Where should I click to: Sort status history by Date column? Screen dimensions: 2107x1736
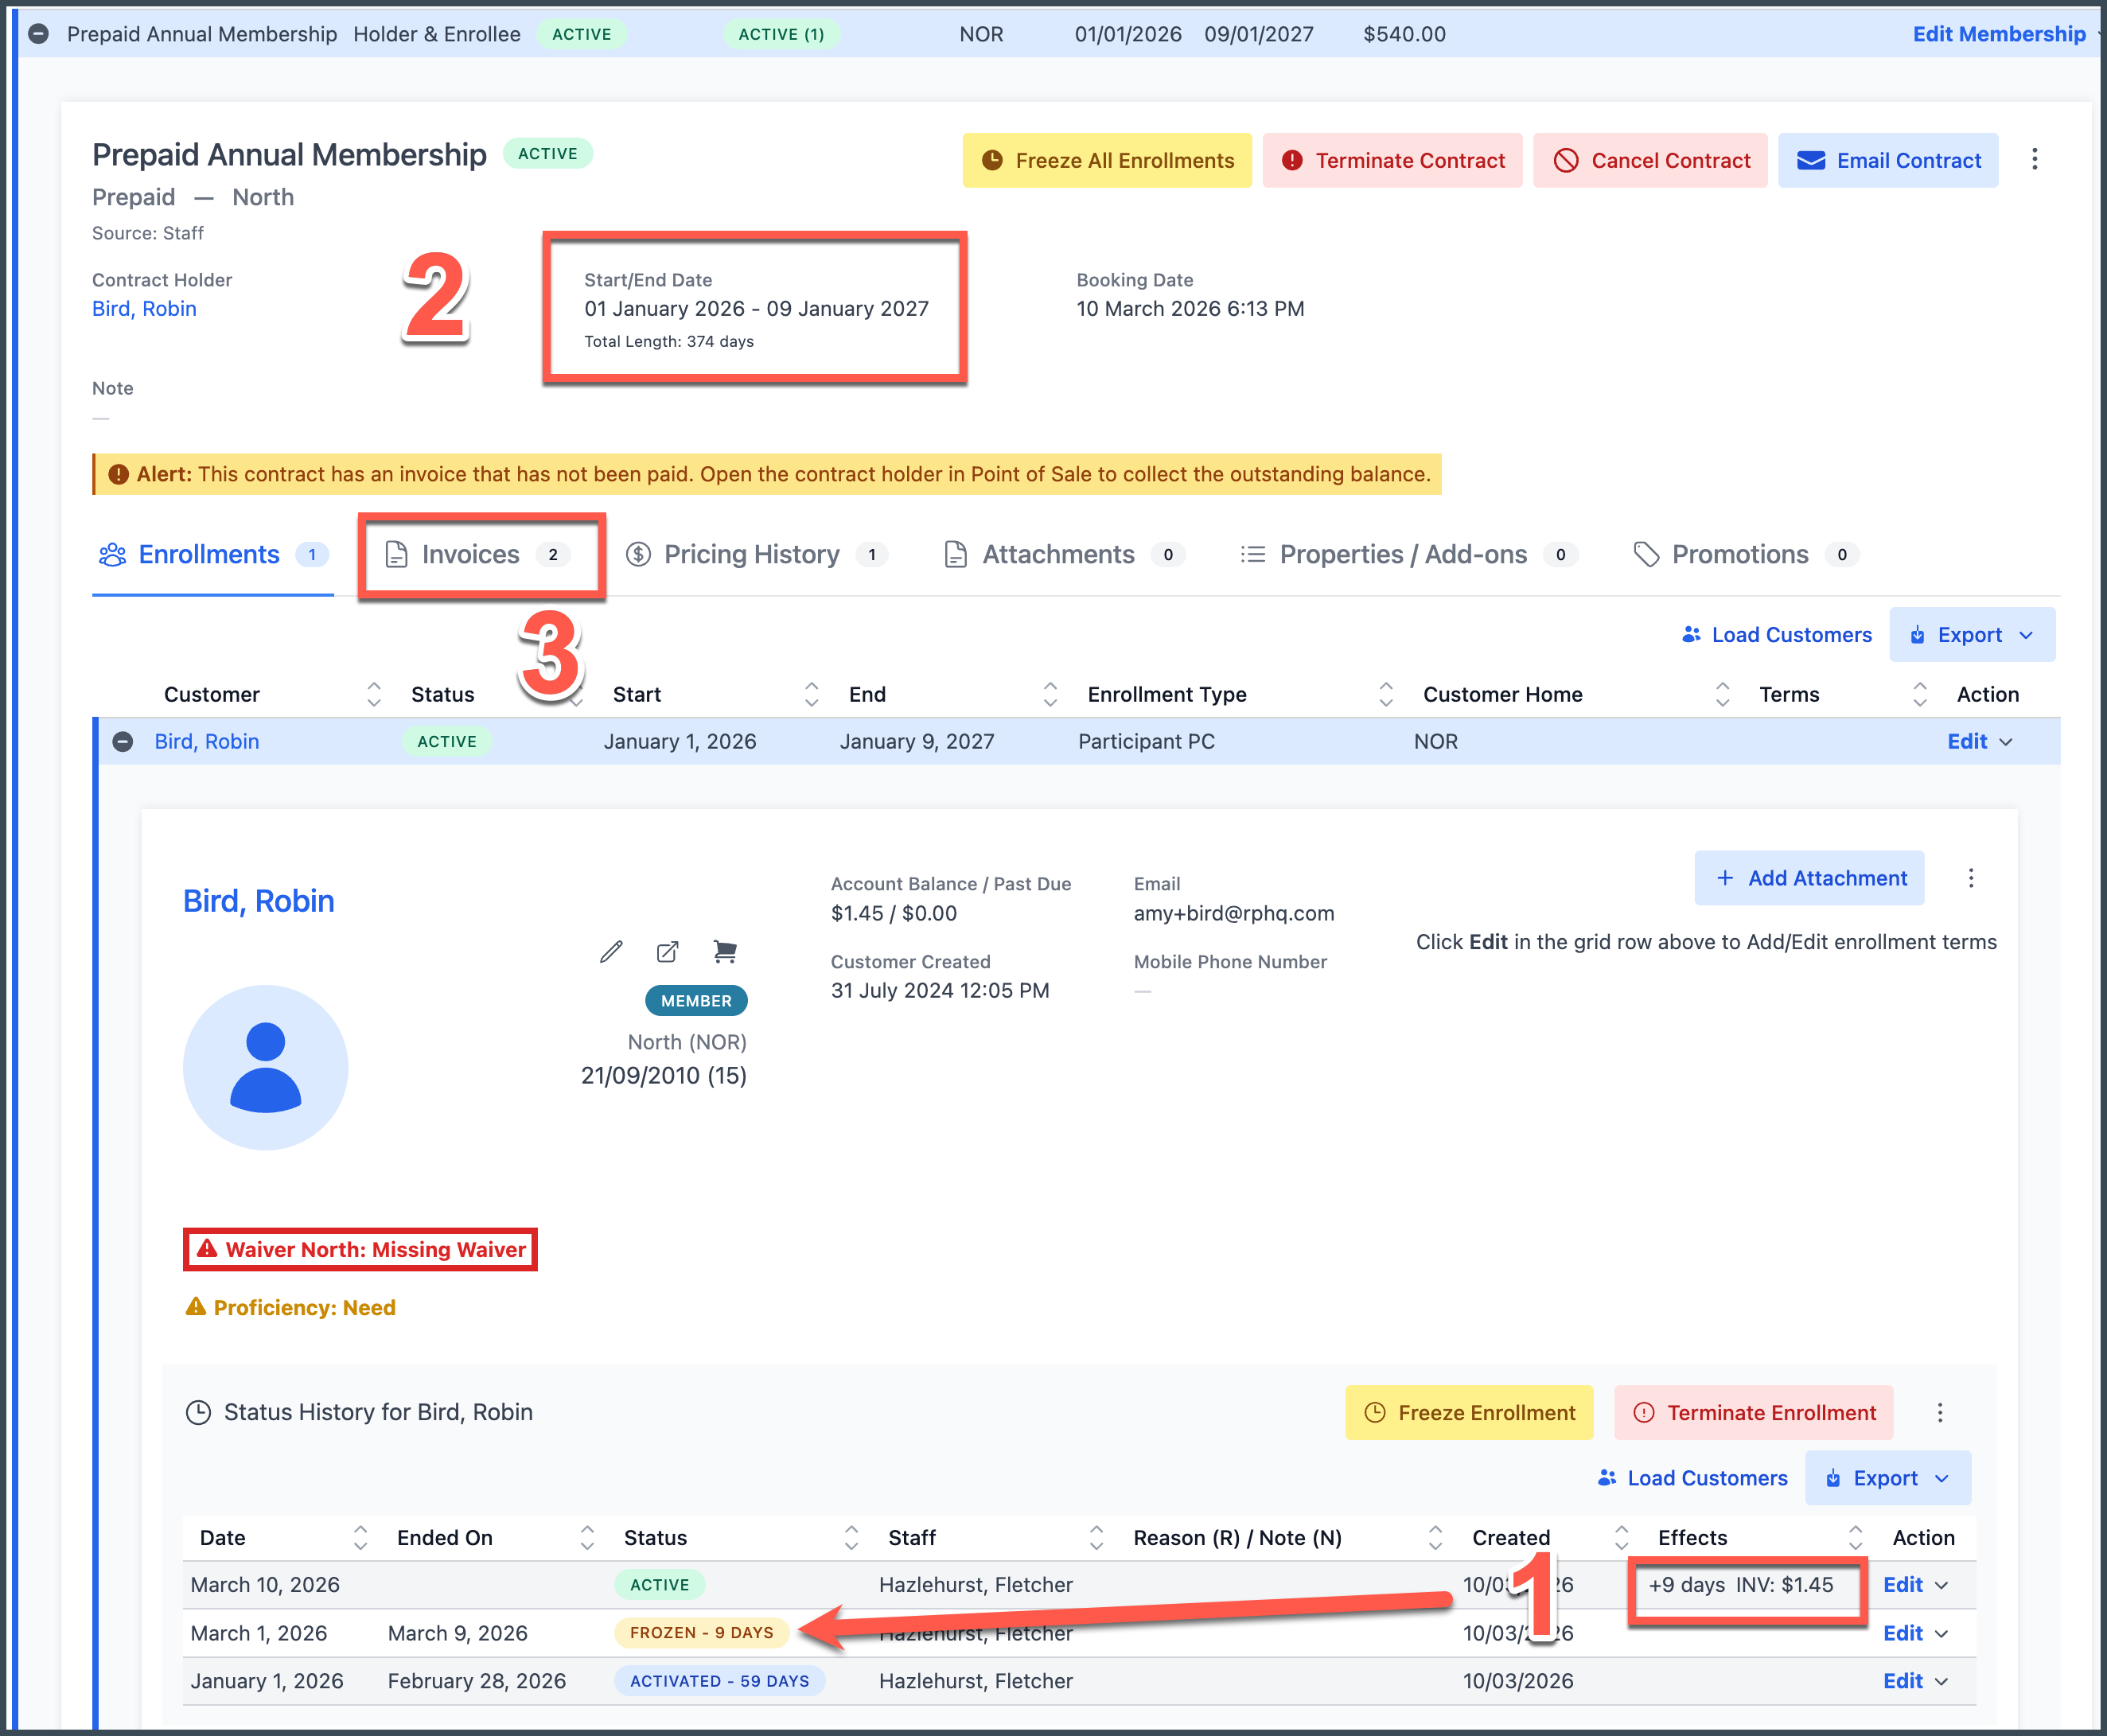360,1537
